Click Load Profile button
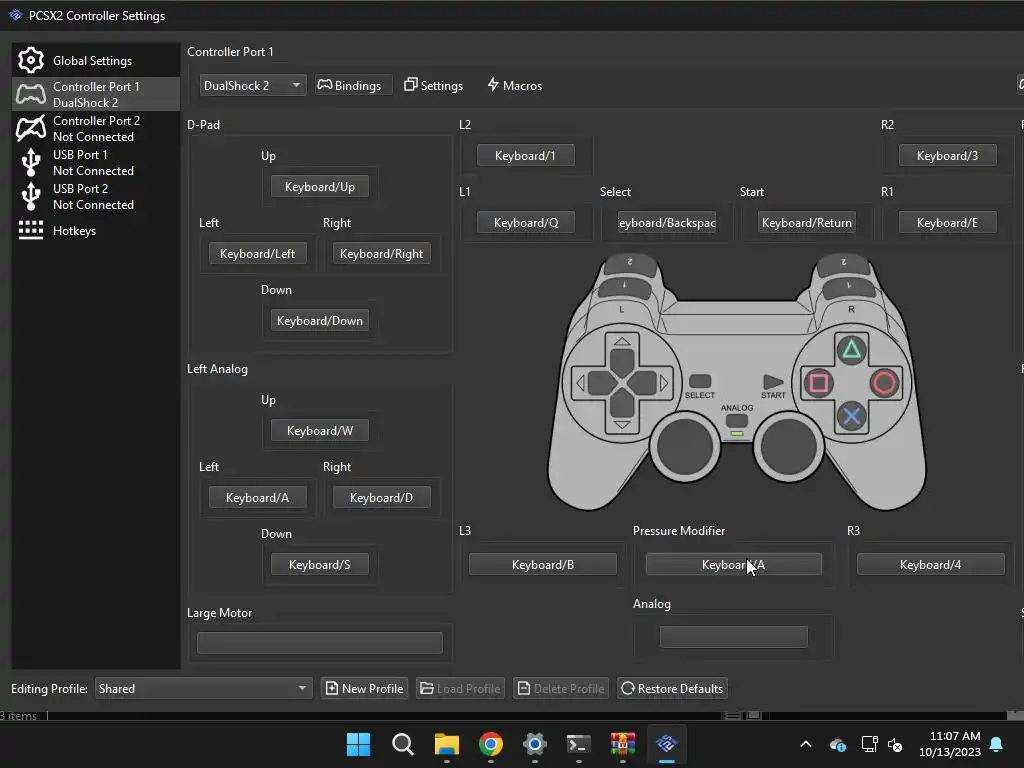The image size is (1024, 768). point(460,688)
